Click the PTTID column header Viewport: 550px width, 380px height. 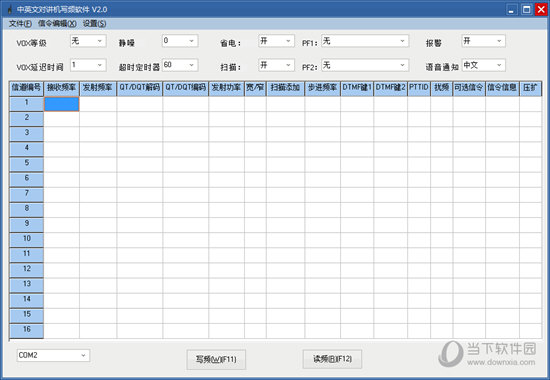click(419, 88)
